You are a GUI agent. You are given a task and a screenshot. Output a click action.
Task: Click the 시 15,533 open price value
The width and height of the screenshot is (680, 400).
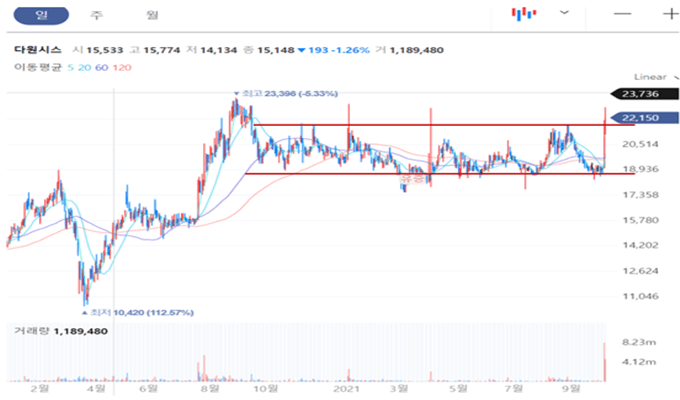(98, 50)
